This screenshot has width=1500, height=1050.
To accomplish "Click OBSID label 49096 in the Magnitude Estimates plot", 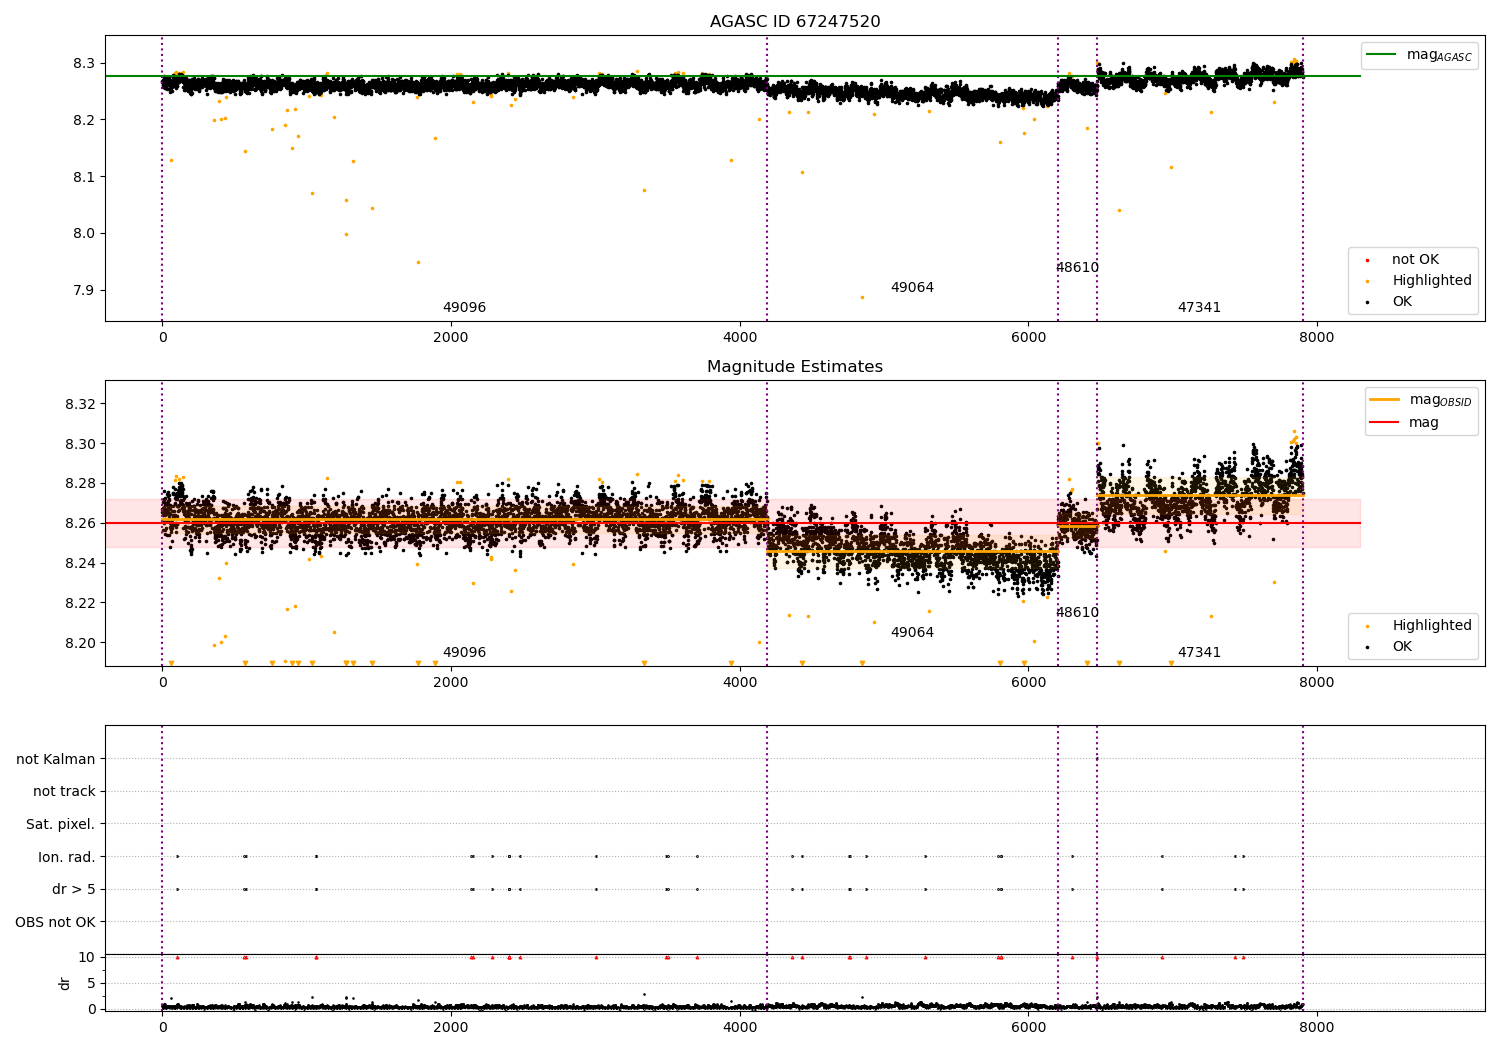I will click(464, 653).
